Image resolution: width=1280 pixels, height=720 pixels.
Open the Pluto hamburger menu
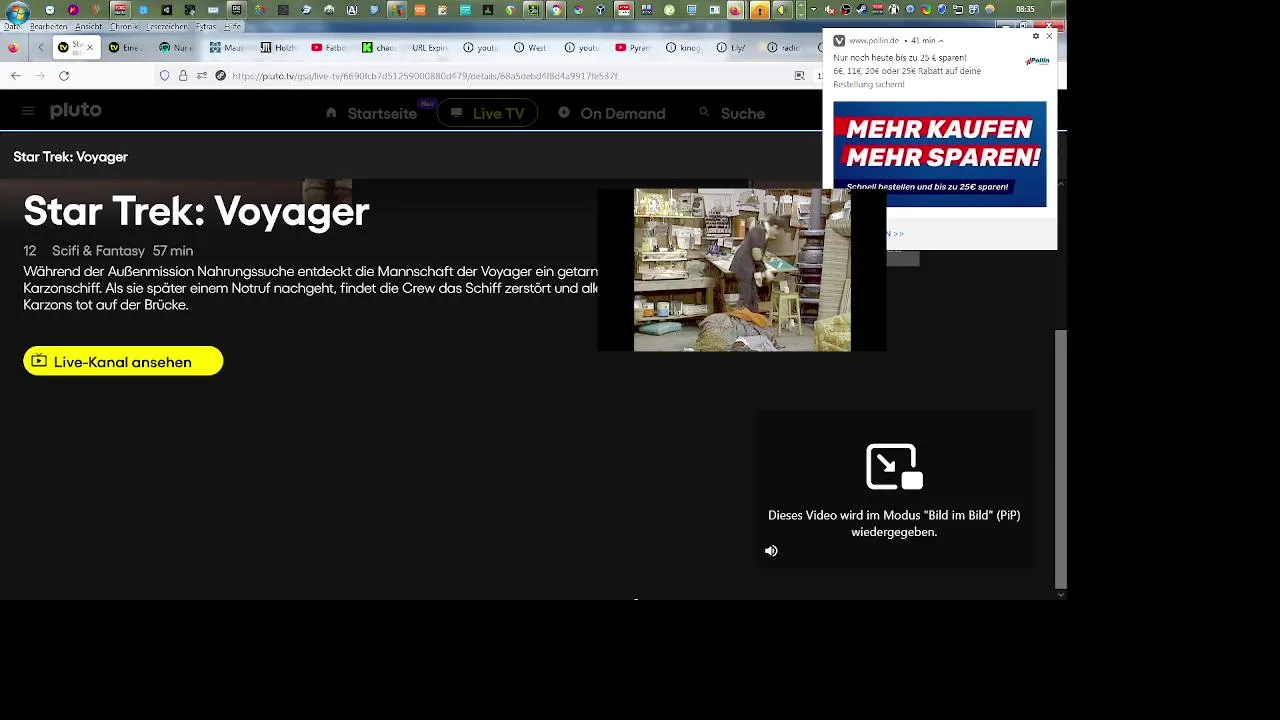[x=28, y=111]
